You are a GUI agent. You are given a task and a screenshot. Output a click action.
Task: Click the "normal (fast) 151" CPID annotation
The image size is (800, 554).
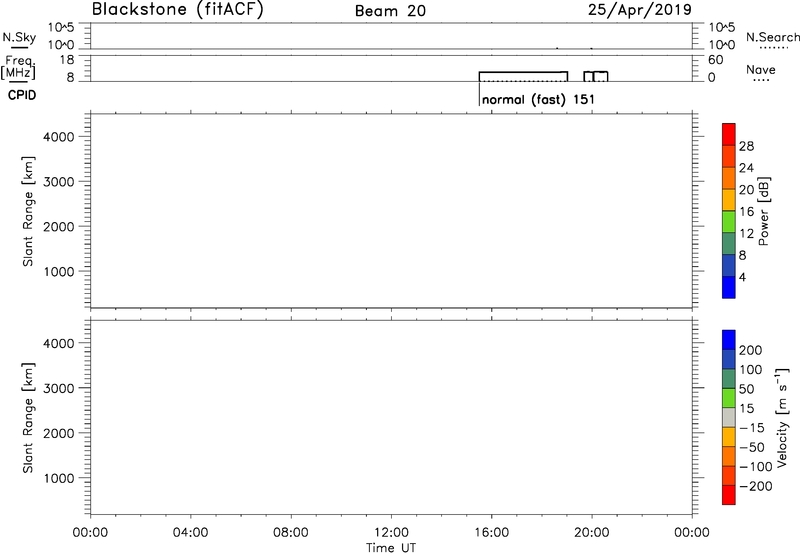538,99
